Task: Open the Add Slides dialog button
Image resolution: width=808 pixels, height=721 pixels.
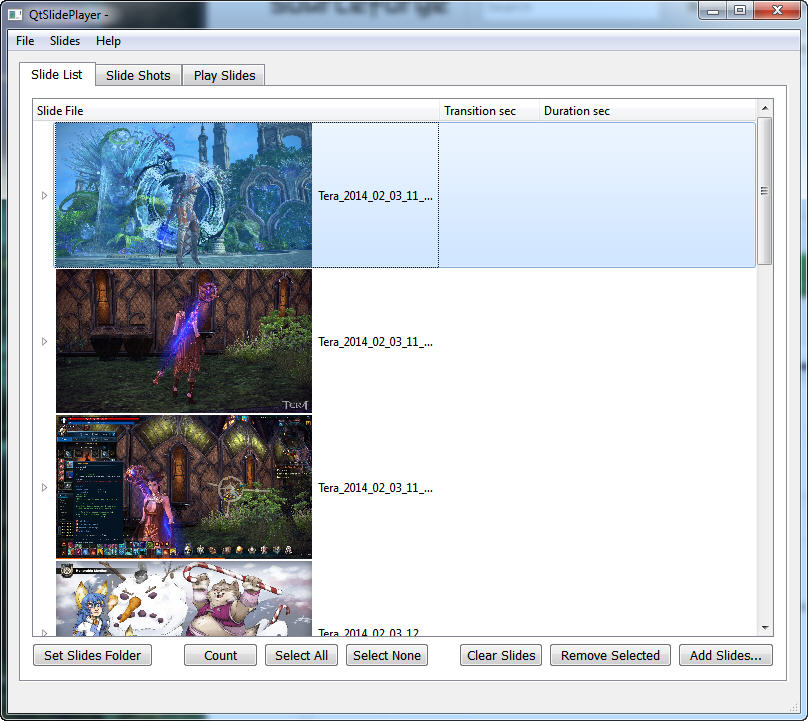Action: (x=725, y=656)
